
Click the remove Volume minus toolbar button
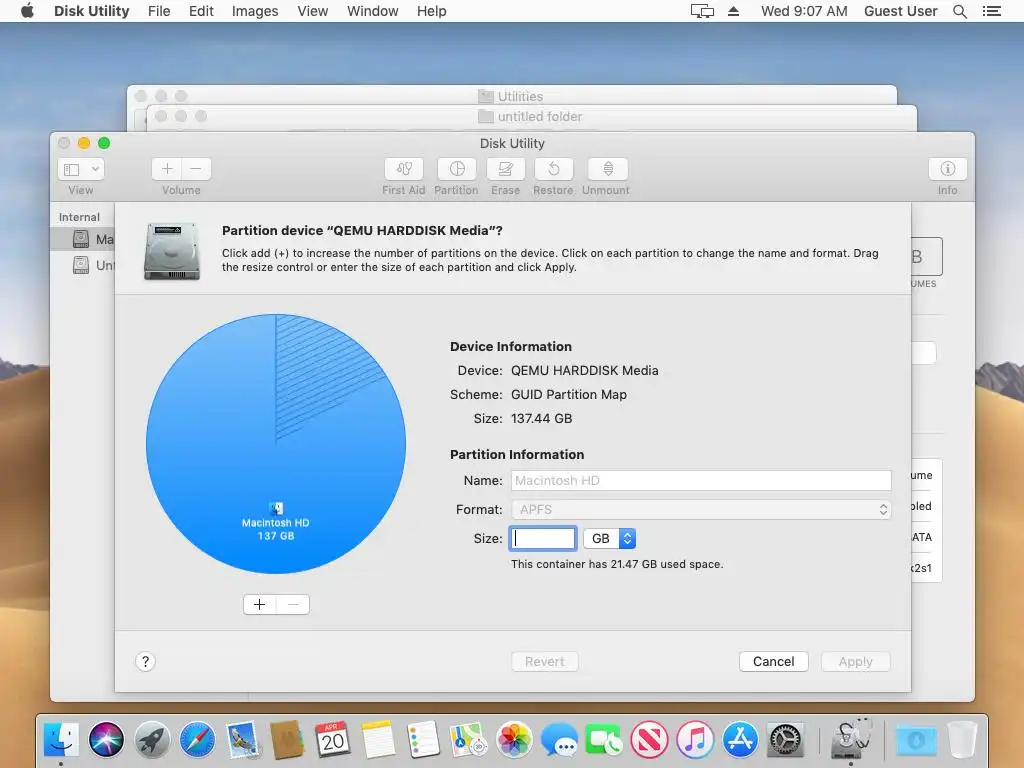point(196,169)
